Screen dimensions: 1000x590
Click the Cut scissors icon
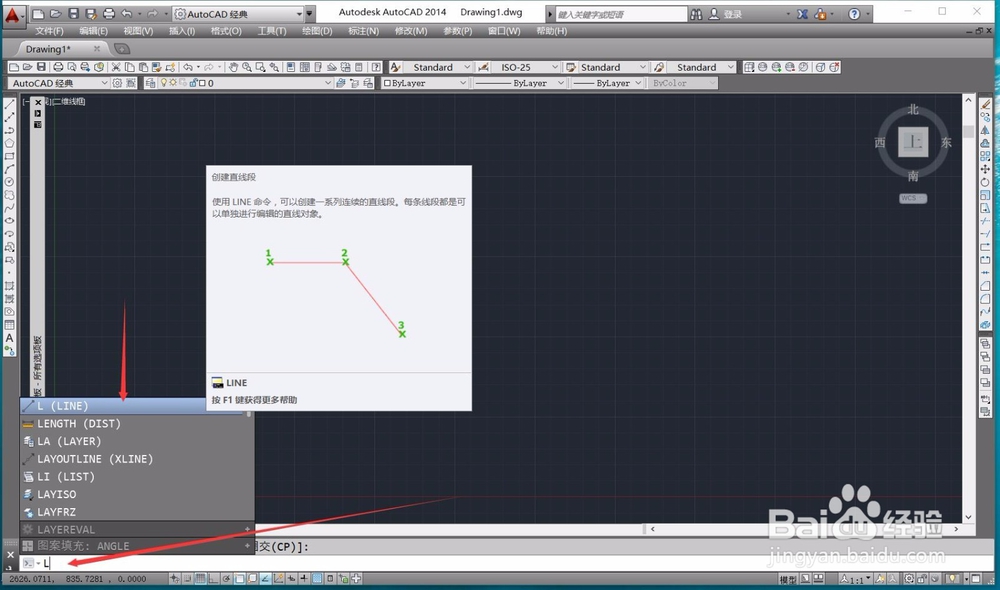(115, 67)
